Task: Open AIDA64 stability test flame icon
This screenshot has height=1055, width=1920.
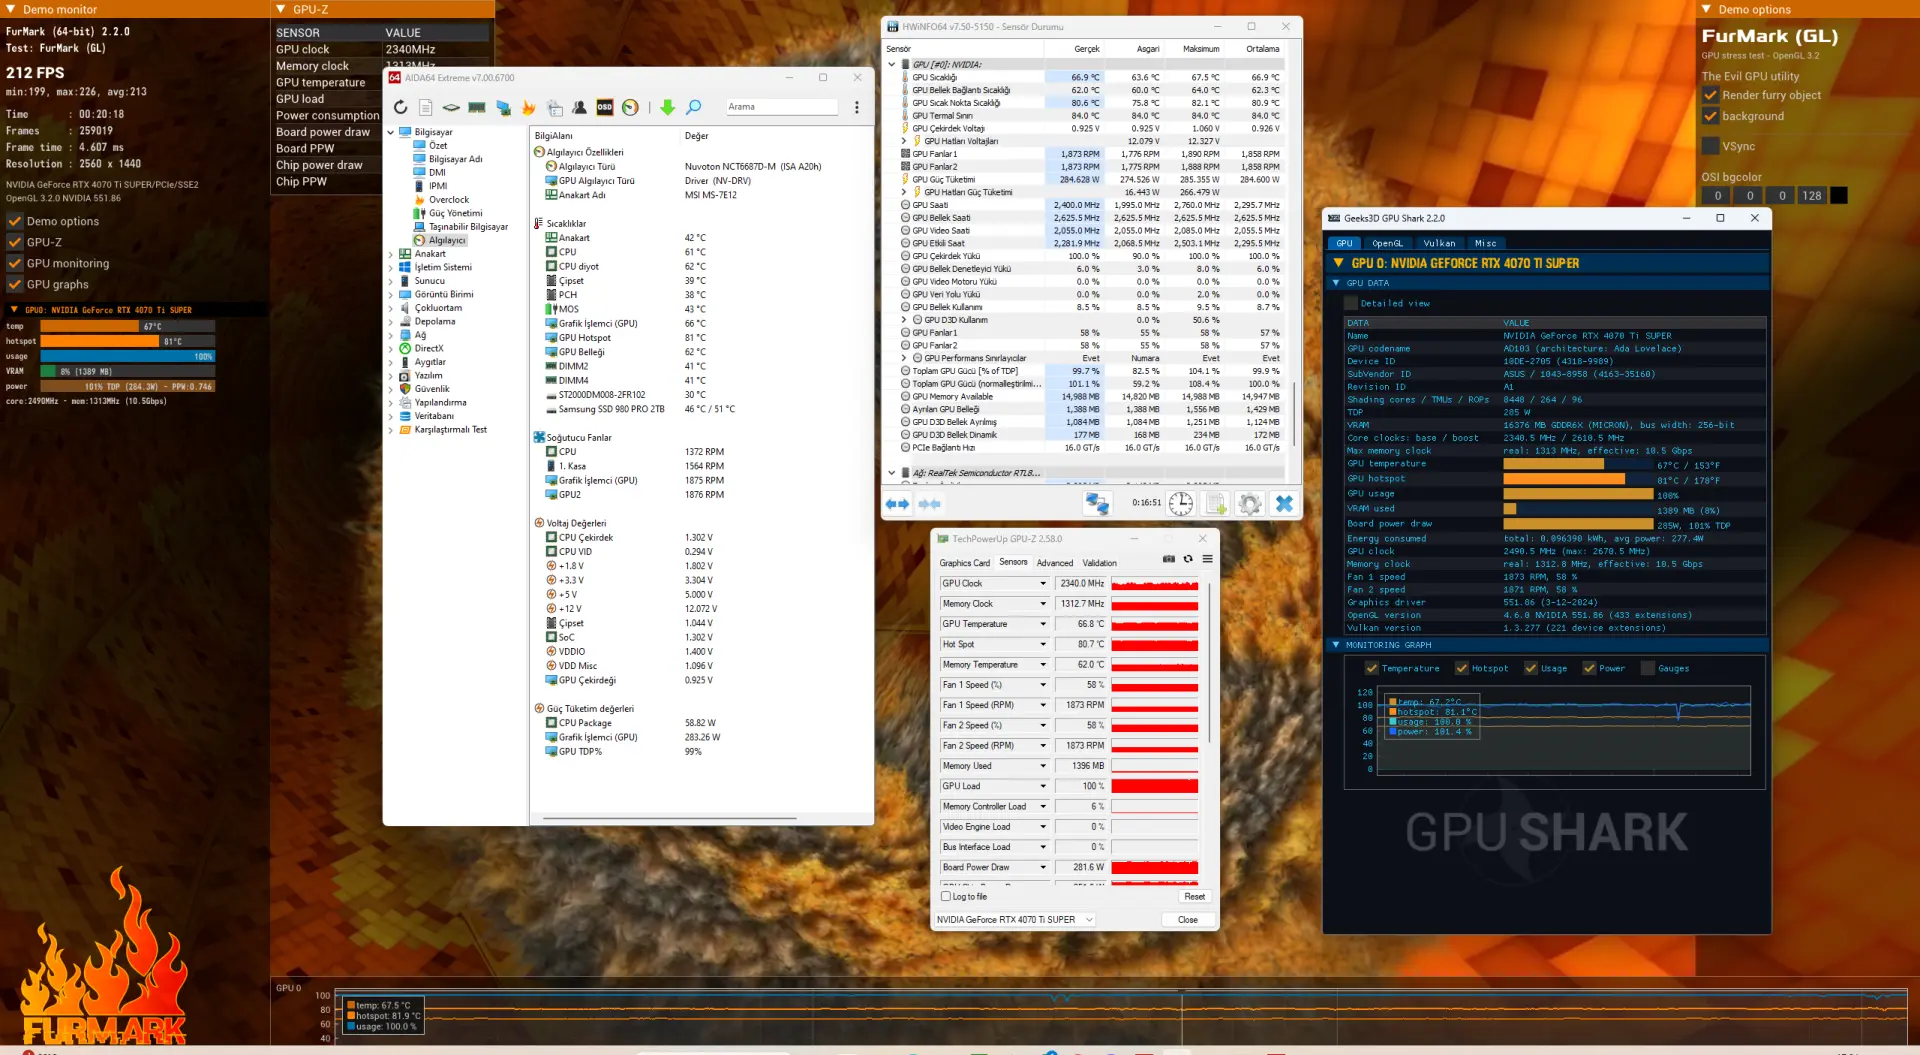Action: click(x=529, y=107)
